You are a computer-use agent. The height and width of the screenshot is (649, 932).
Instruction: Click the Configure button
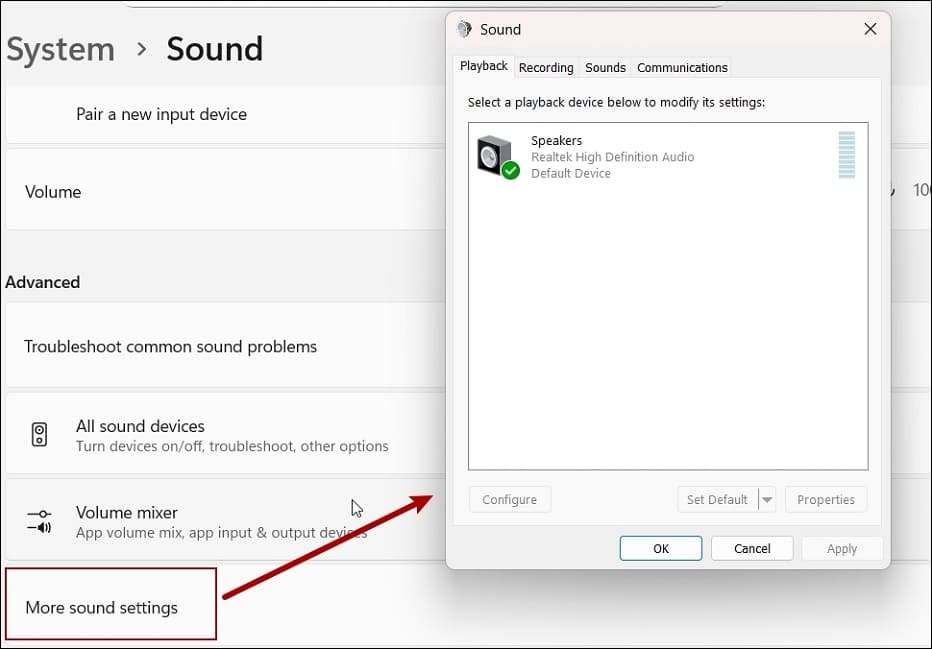click(510, 499)
